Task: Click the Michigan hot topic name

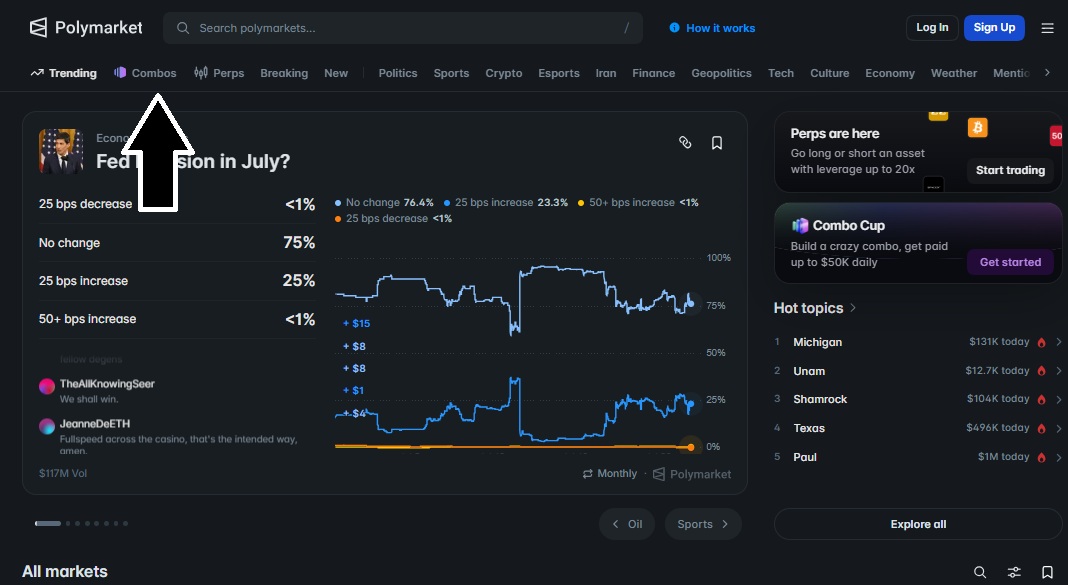Action: tap(817, 342)
